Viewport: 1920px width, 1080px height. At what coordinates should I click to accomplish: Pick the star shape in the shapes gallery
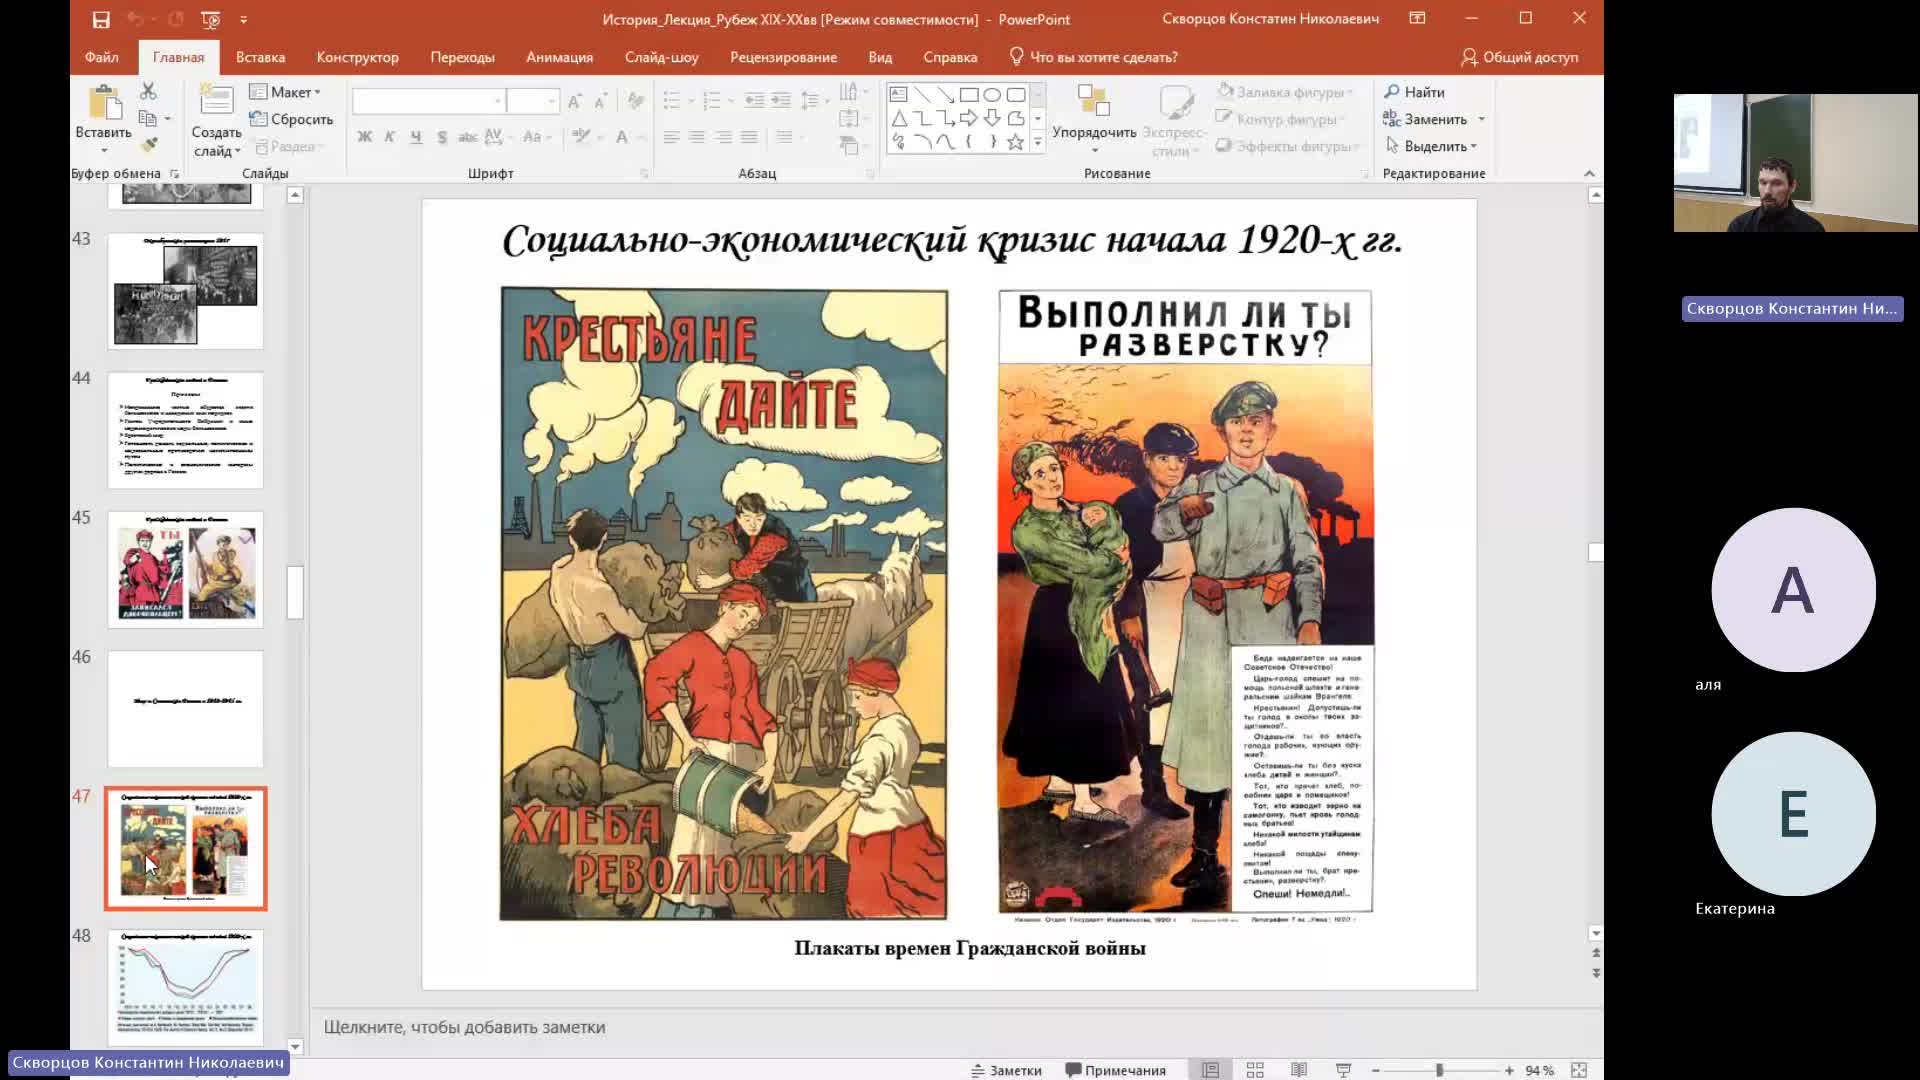click(x=1016, y=142)
